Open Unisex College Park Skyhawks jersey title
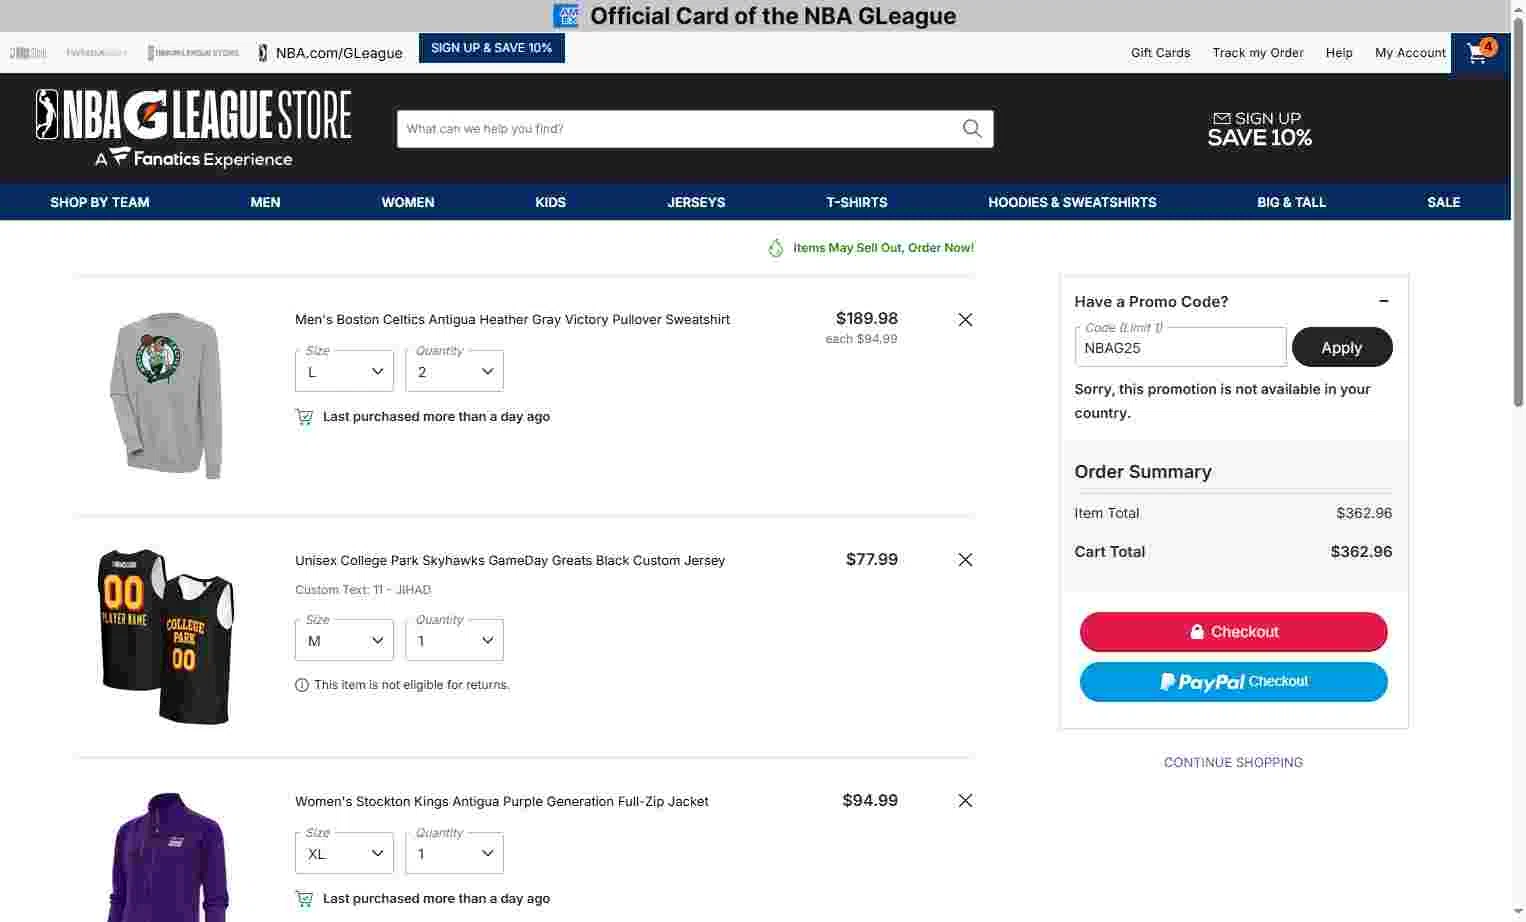The height and width of the screenshot is (922, 1526). tap(510, 561)
